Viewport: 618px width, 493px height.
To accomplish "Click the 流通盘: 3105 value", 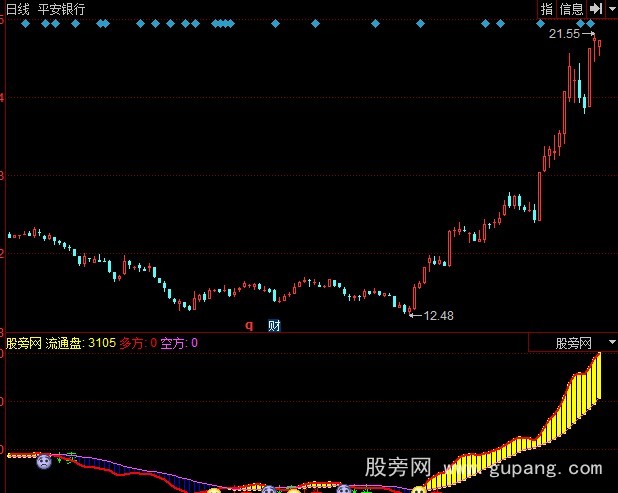I will point(80,343).
